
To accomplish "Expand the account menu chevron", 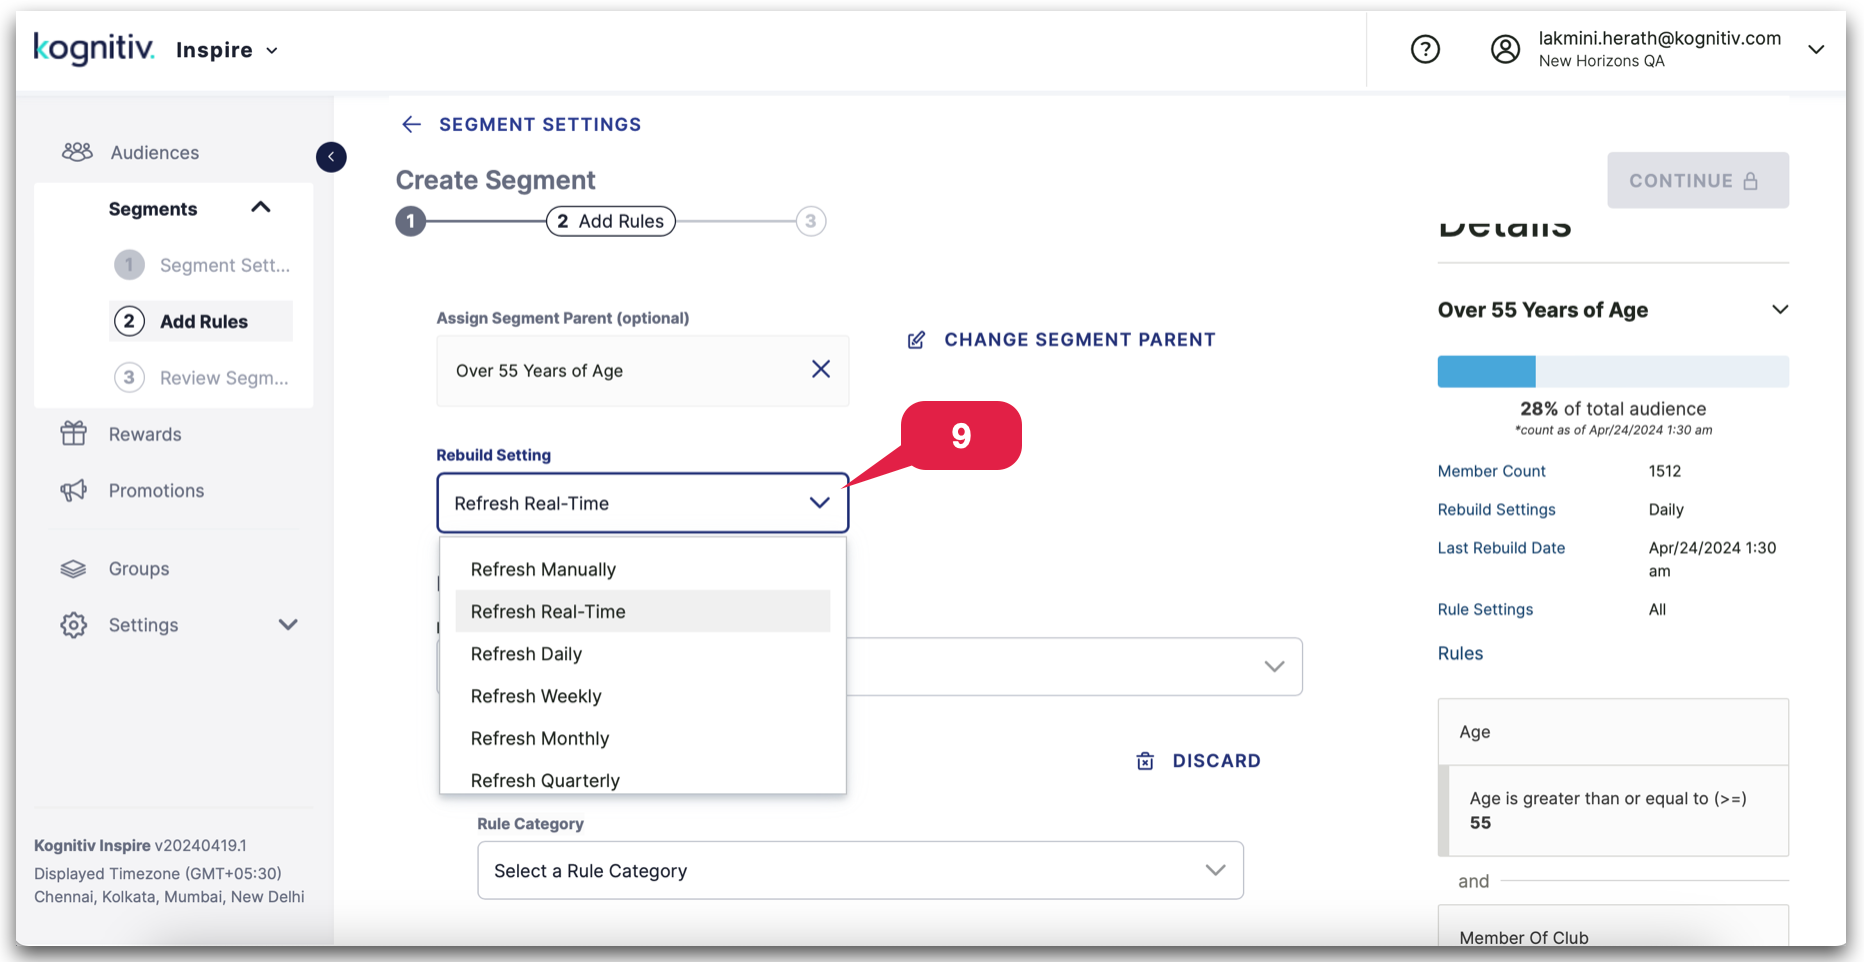I will tap(1816, 49).
